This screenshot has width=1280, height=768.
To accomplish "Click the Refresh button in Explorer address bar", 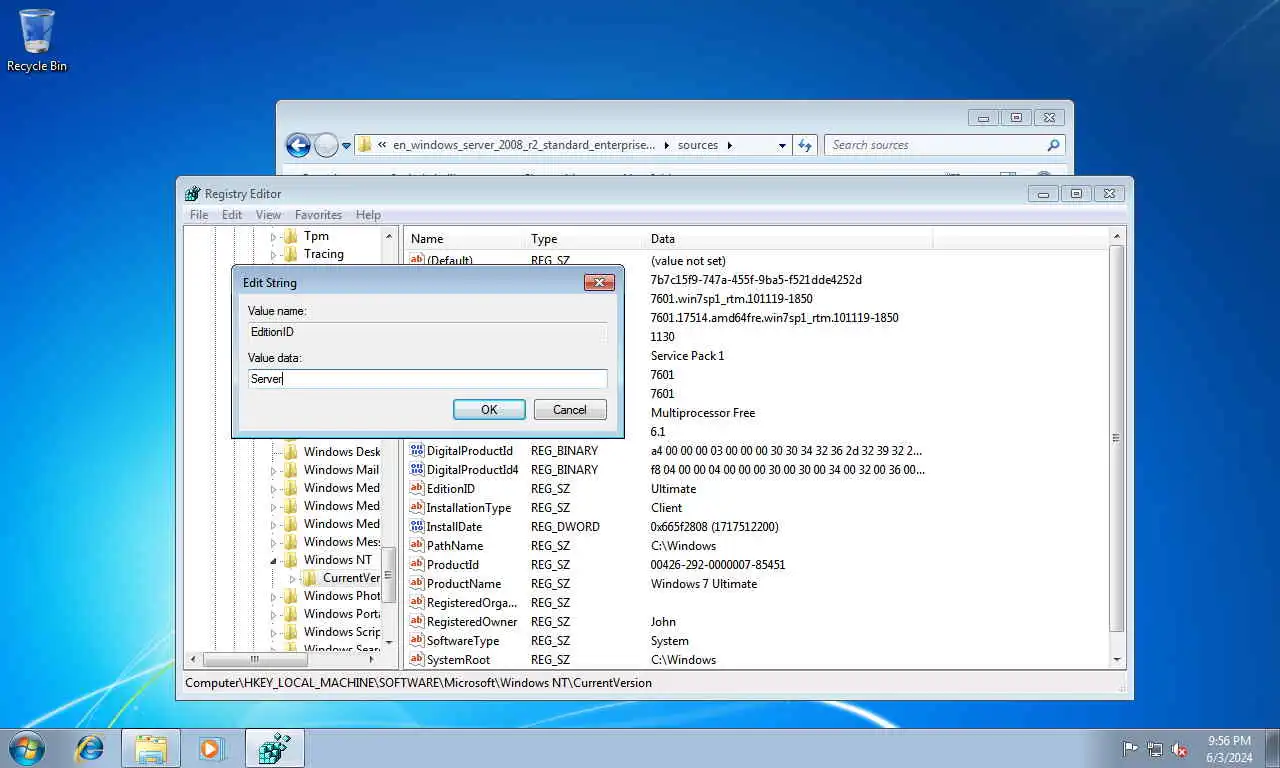I will (806, 145).
